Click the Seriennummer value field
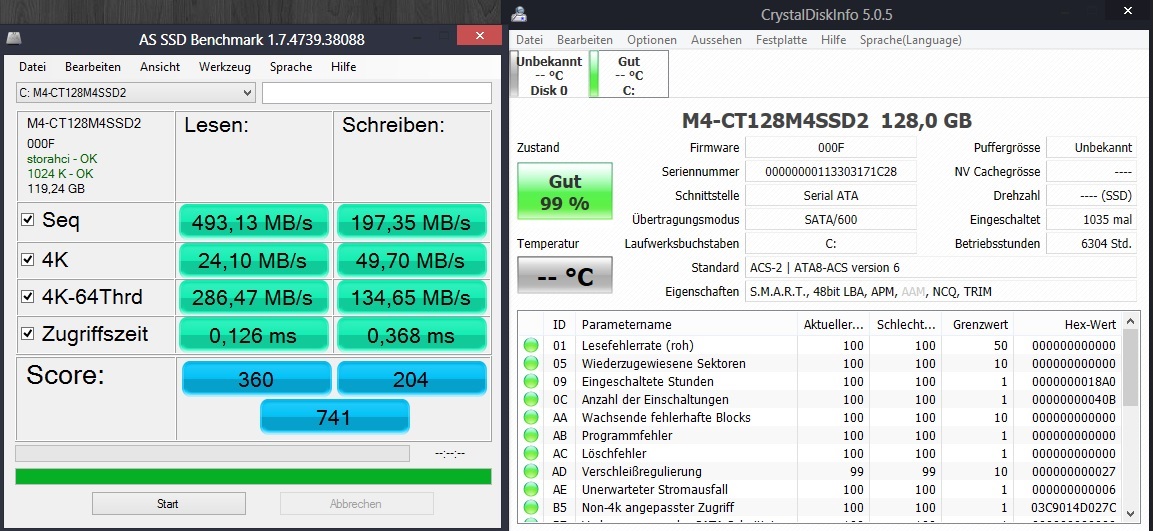 click(831, 172)
